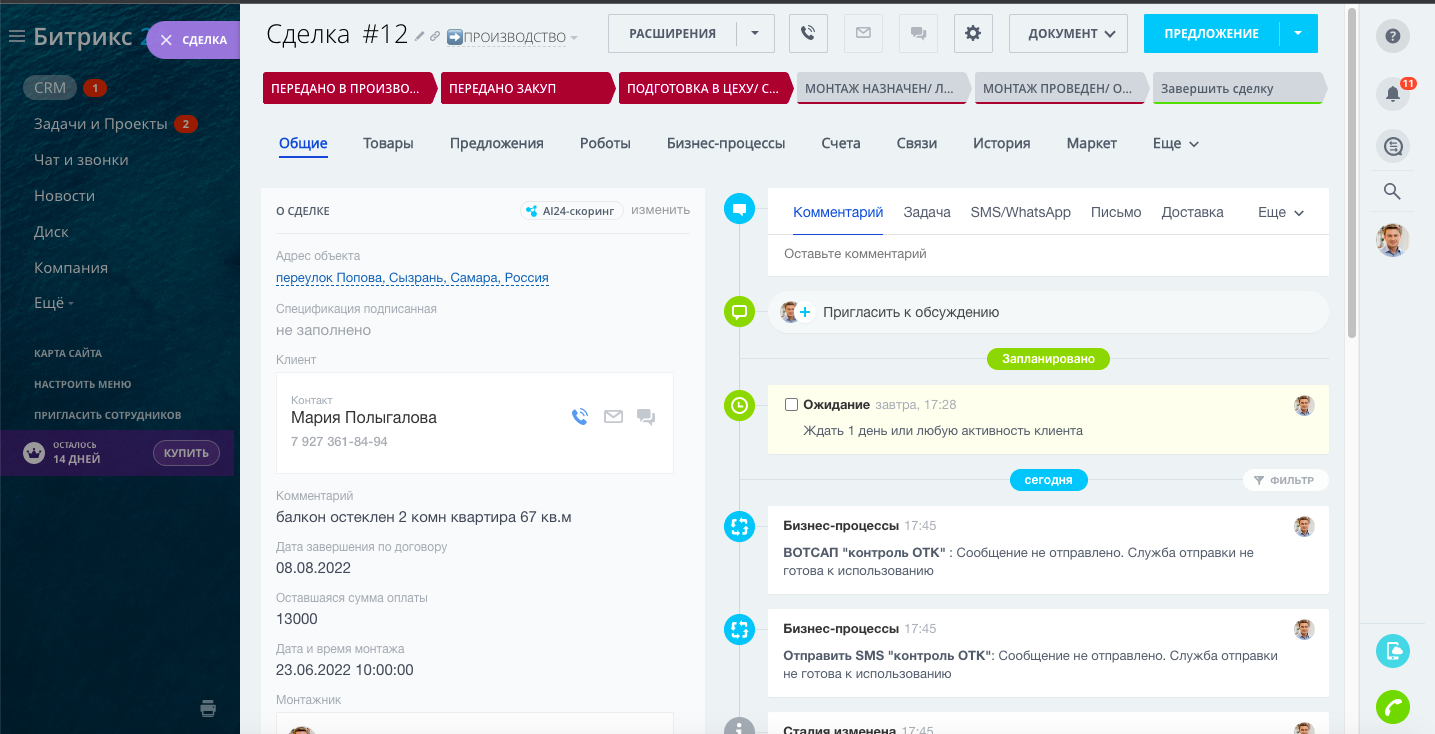Image resolution: width=1435 pixels, height=734 pixels.
Task: Click the printer icon in left sidebar
Action: (208, 709)
